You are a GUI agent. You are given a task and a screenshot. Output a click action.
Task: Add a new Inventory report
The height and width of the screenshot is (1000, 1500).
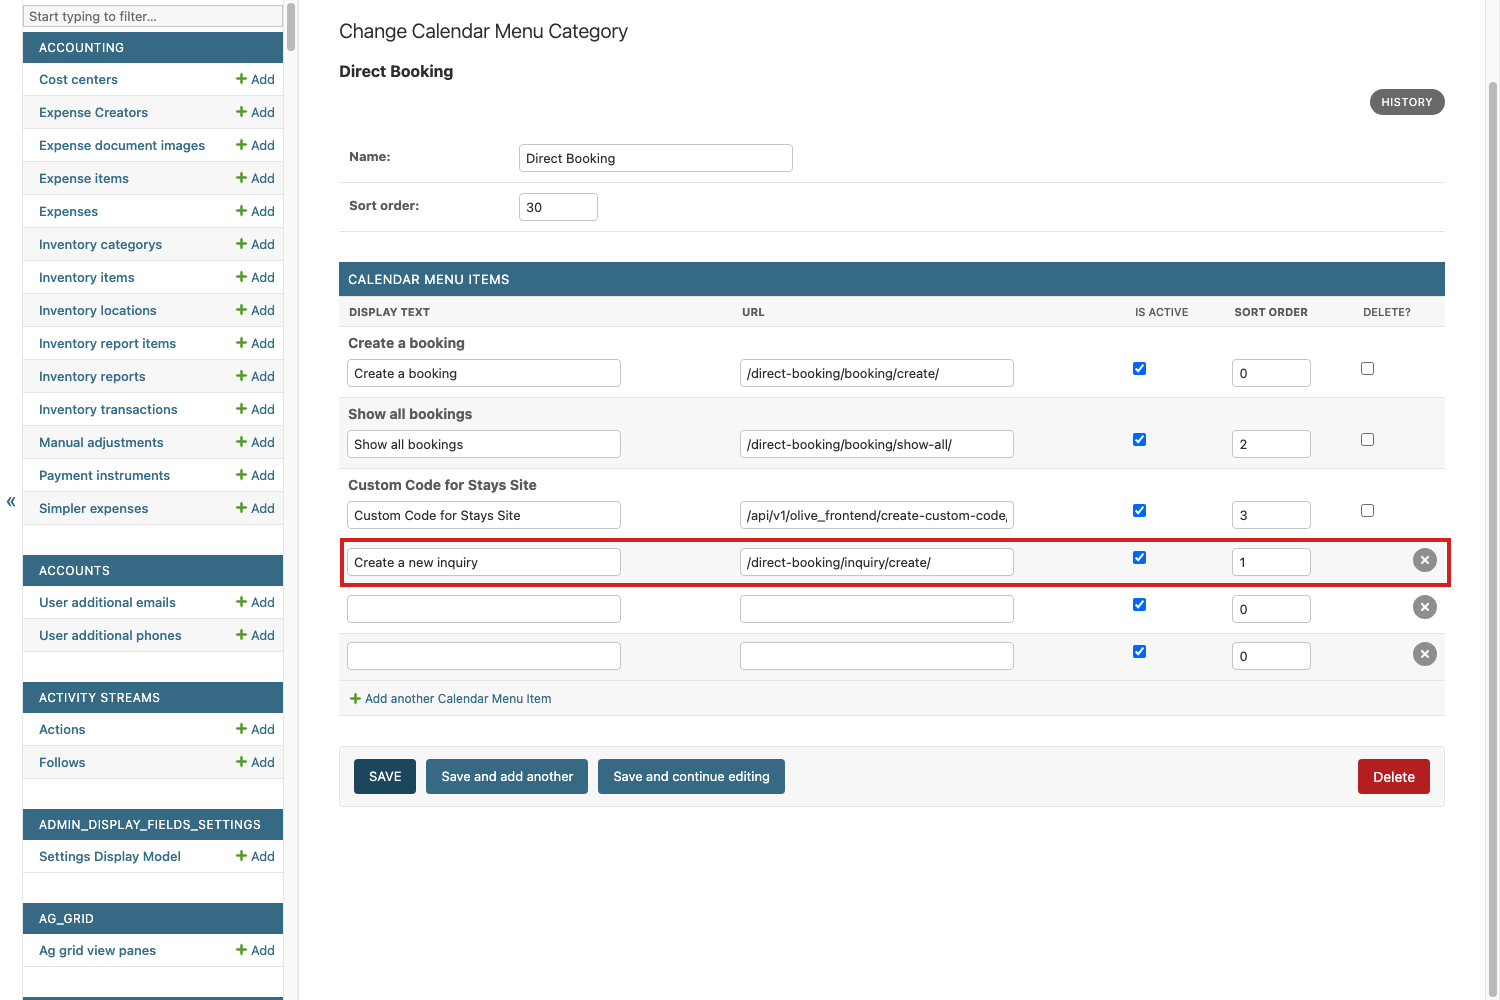[x=255, y=376]
